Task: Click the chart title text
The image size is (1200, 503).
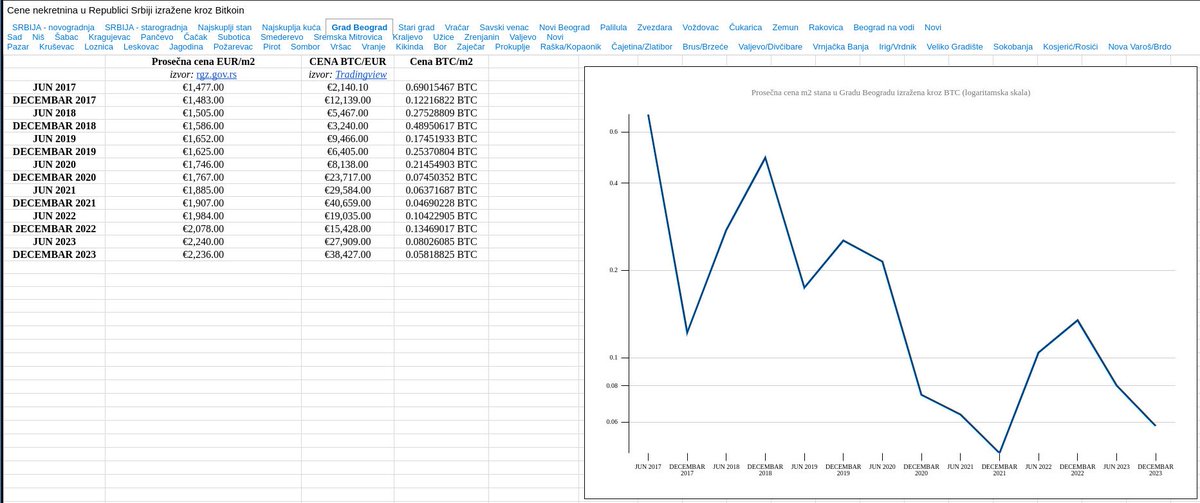Action: (x=891, y=93)
